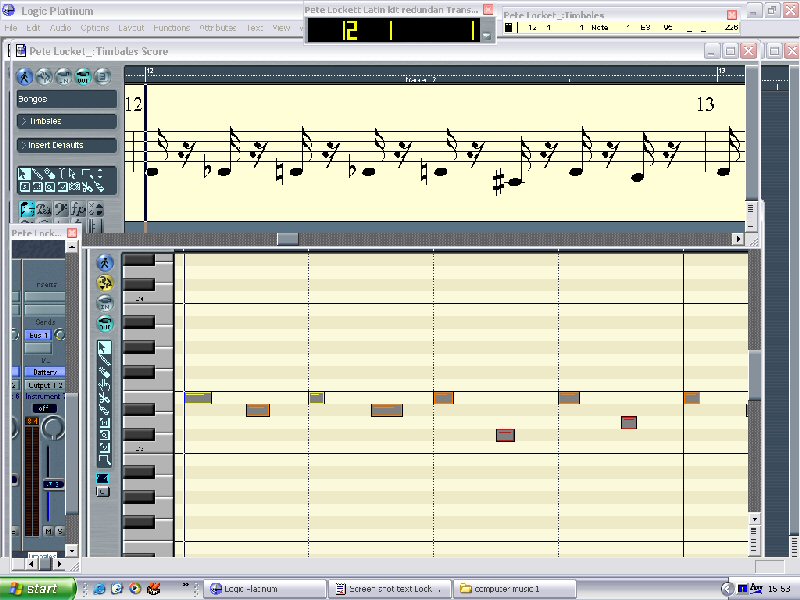
Task: Select the Pencil tool in the score toolbox
Action: click(39, 174)
